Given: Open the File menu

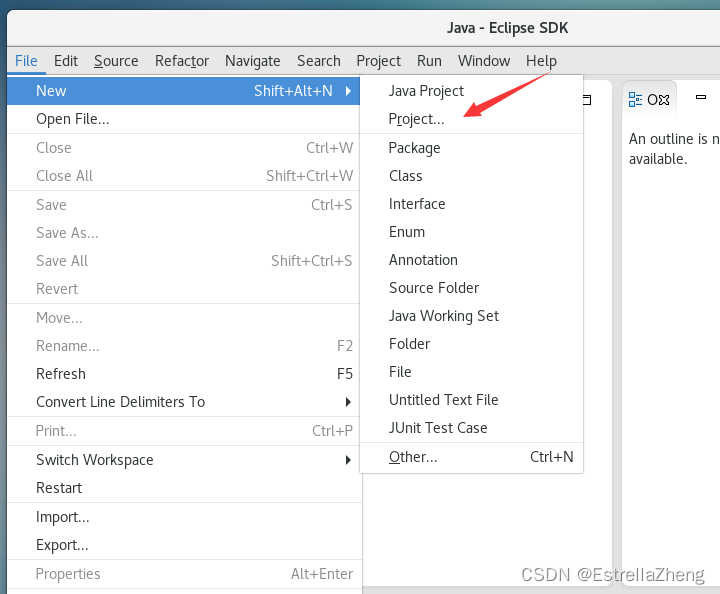Looking at the screenshot, I should click(26, 61).
